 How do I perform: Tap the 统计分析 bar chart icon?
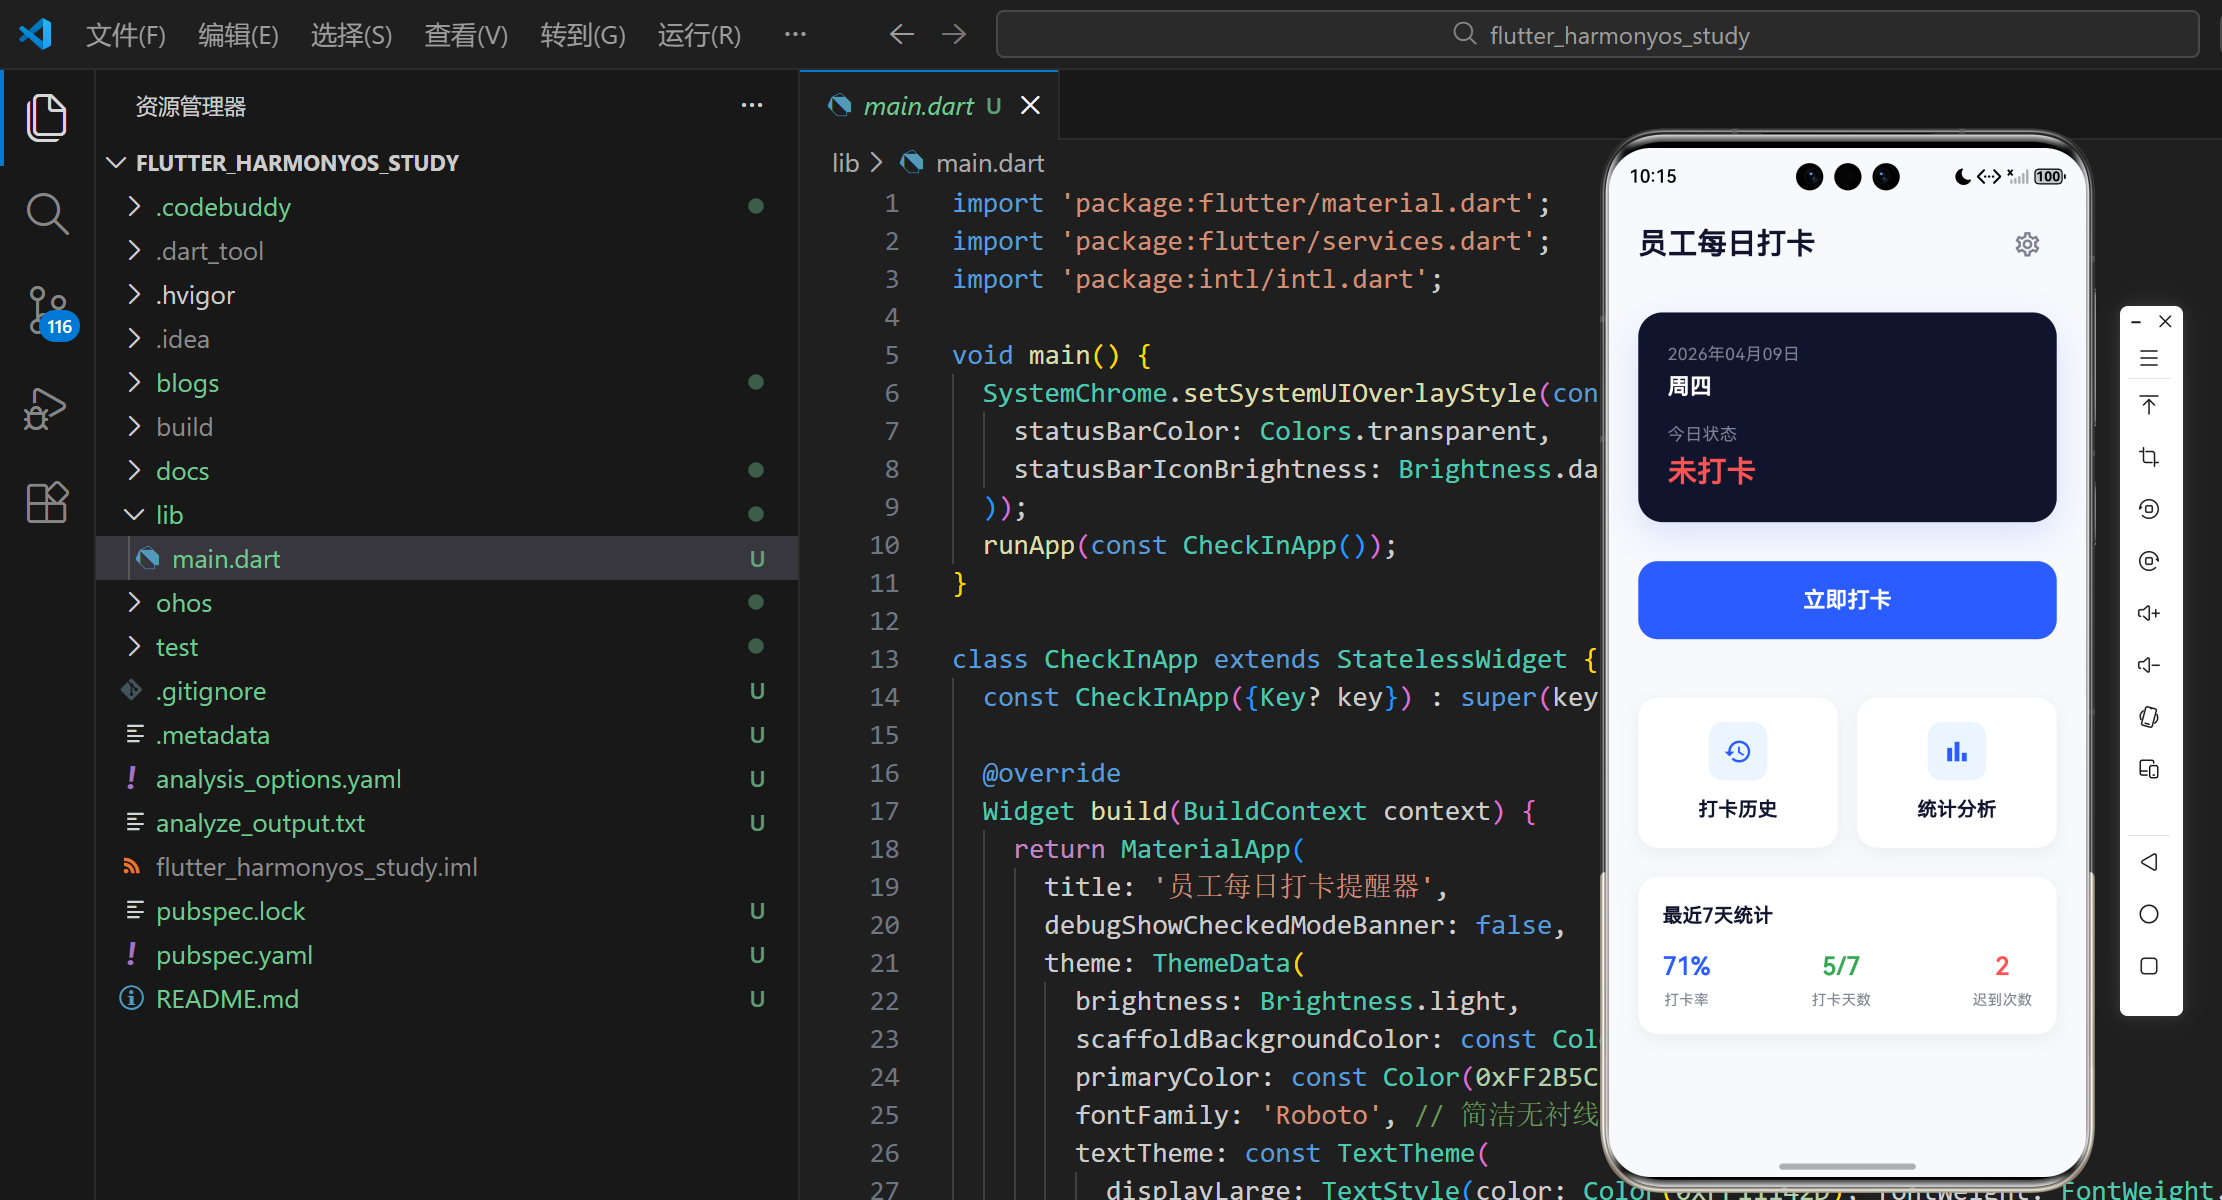pos(1957,751)
